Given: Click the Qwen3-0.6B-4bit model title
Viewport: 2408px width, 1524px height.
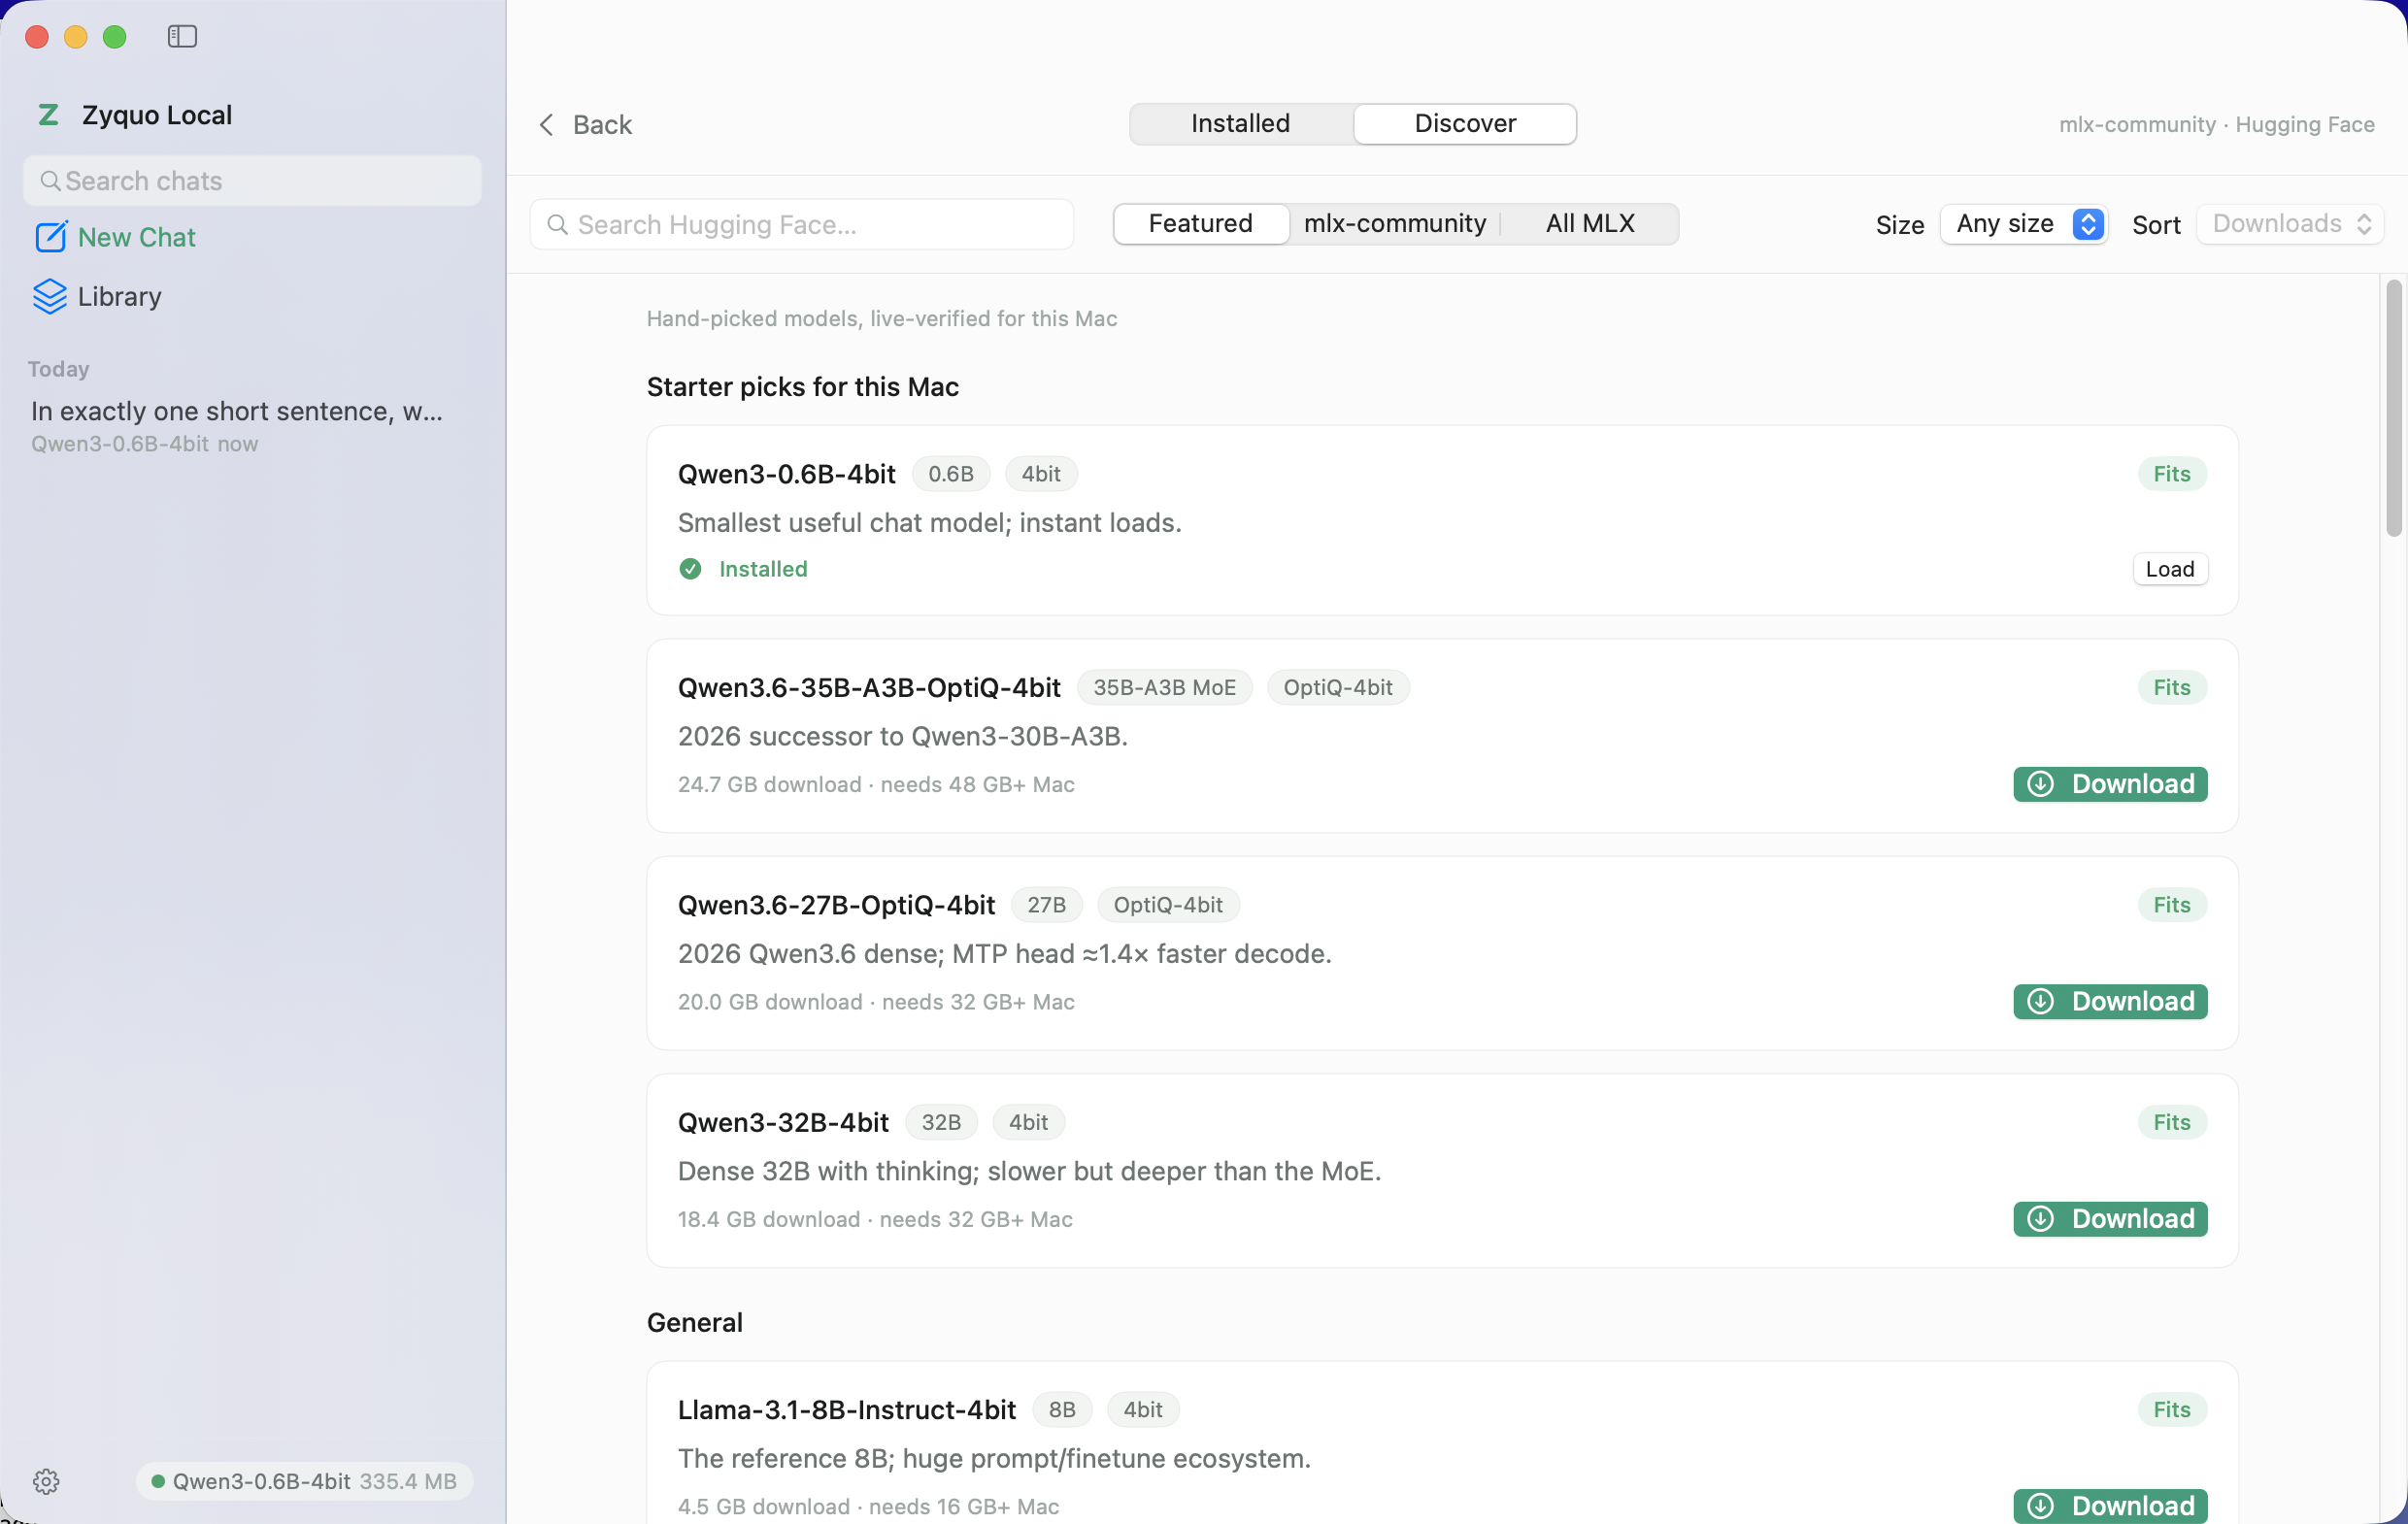Looking at the screenshot, I should pos(787,474).
